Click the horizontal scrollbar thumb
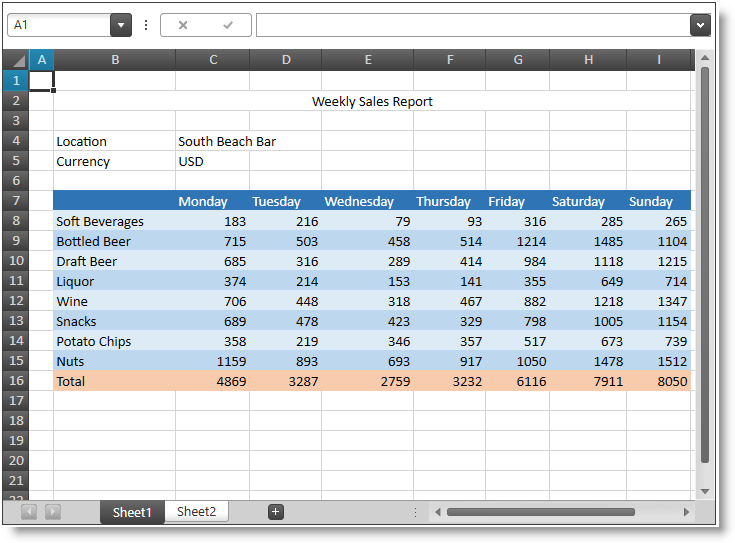The height and width of the screenshot is (543, 735). point(540,512)
